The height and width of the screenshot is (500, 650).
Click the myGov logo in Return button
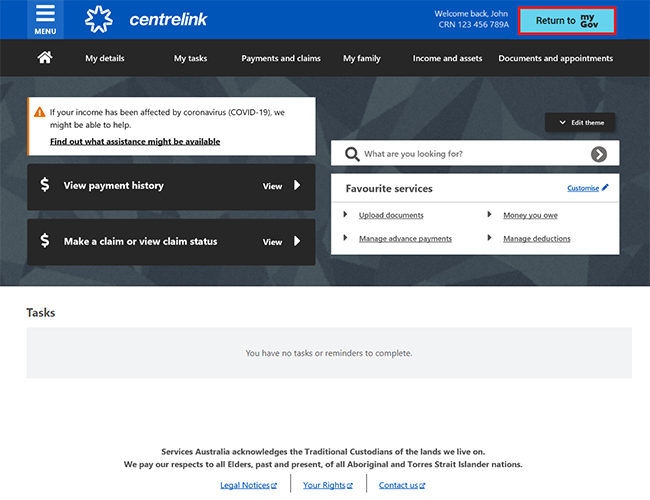(x=589, y=21)
